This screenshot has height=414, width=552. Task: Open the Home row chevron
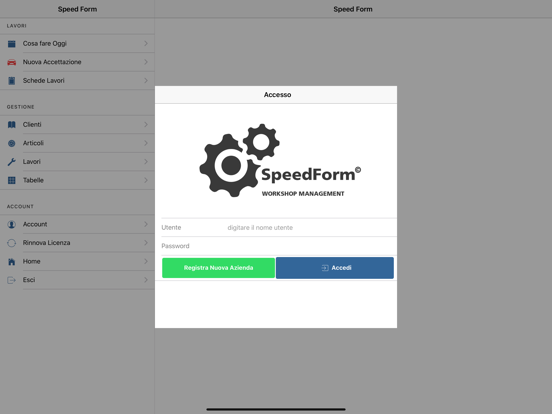pos(146,261)
